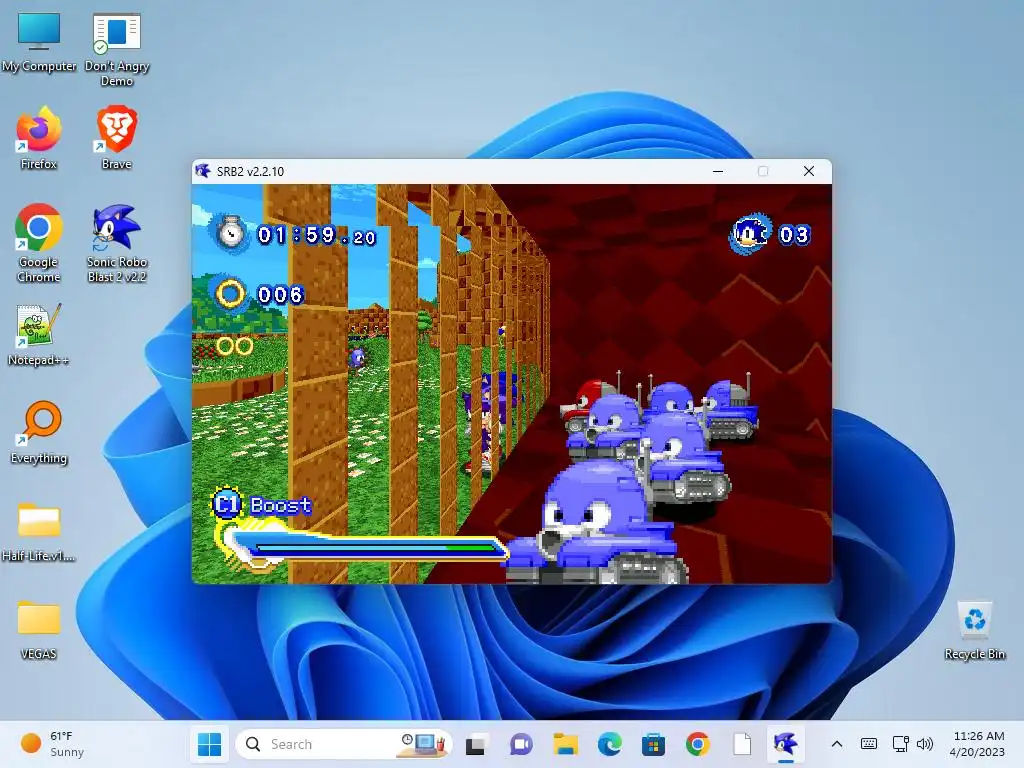Click the Sonic lives icon in game
This screenshot has width=1024, height=768.
(x=750, y=233)
